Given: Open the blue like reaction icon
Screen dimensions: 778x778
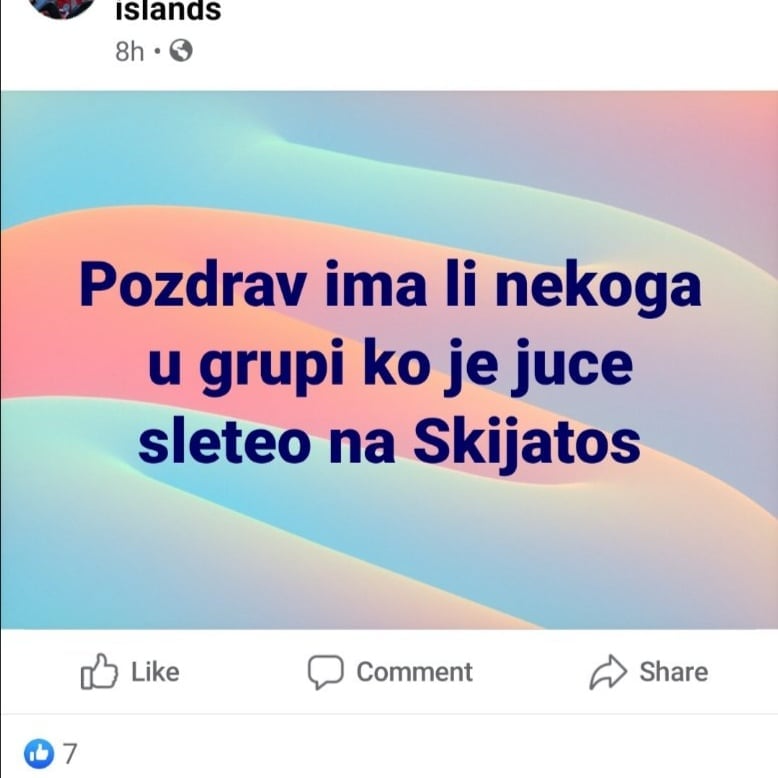Looking at the screenshot, I should pos(39,753).
